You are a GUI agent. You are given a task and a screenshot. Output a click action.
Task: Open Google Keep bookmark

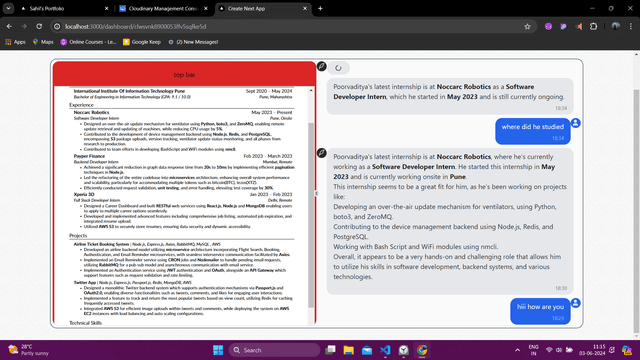[x=142, y=42]
